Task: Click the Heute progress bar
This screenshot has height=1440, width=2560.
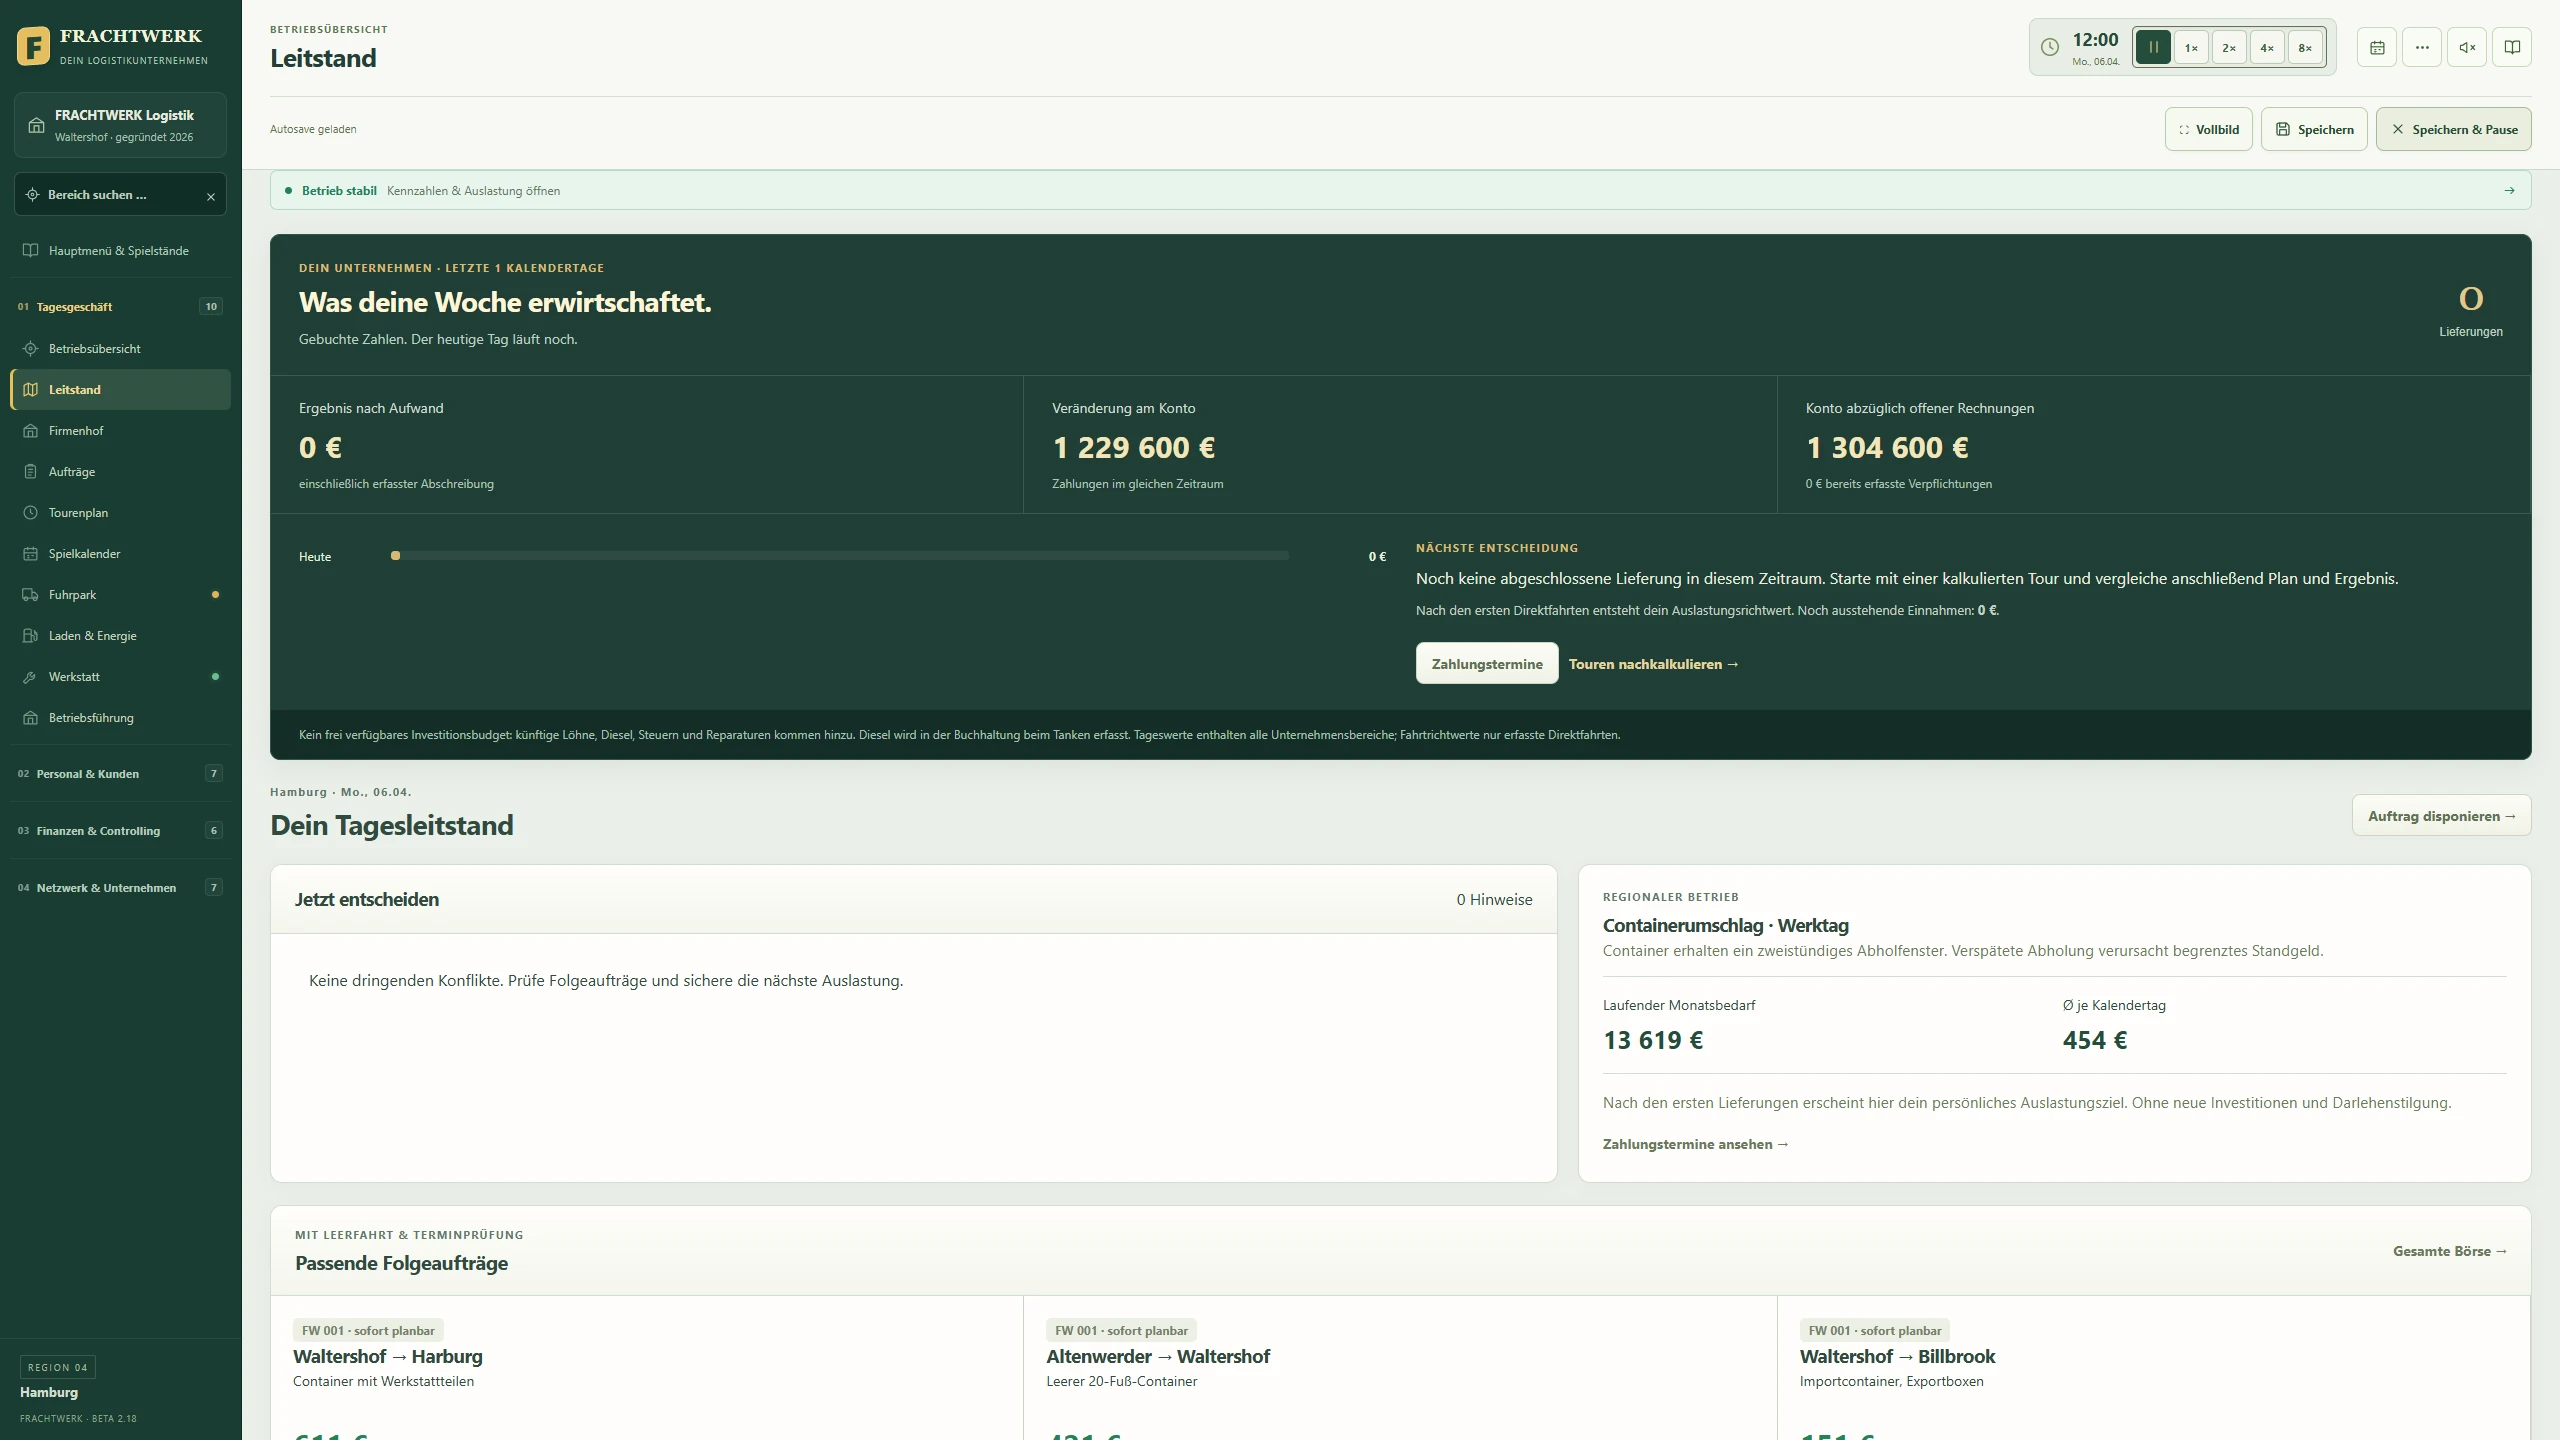Action: tap(839, 556)
